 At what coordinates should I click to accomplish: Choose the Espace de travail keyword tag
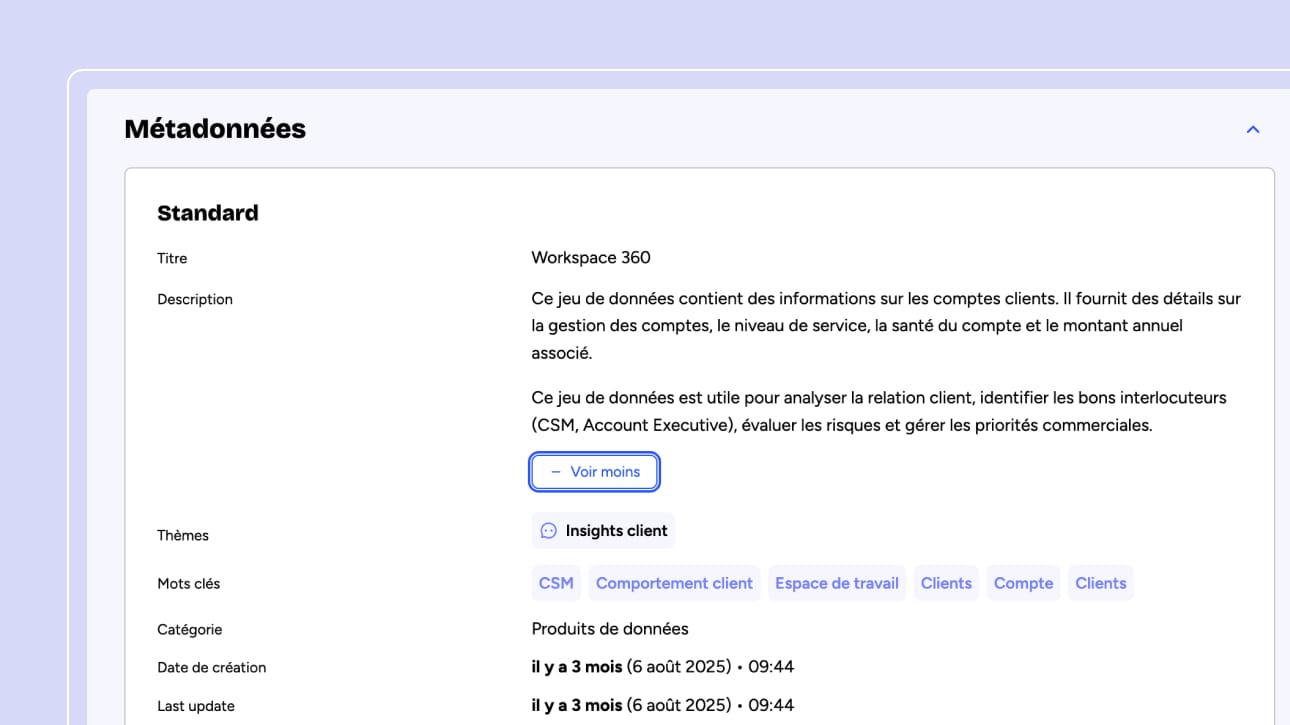pos(836,583)
